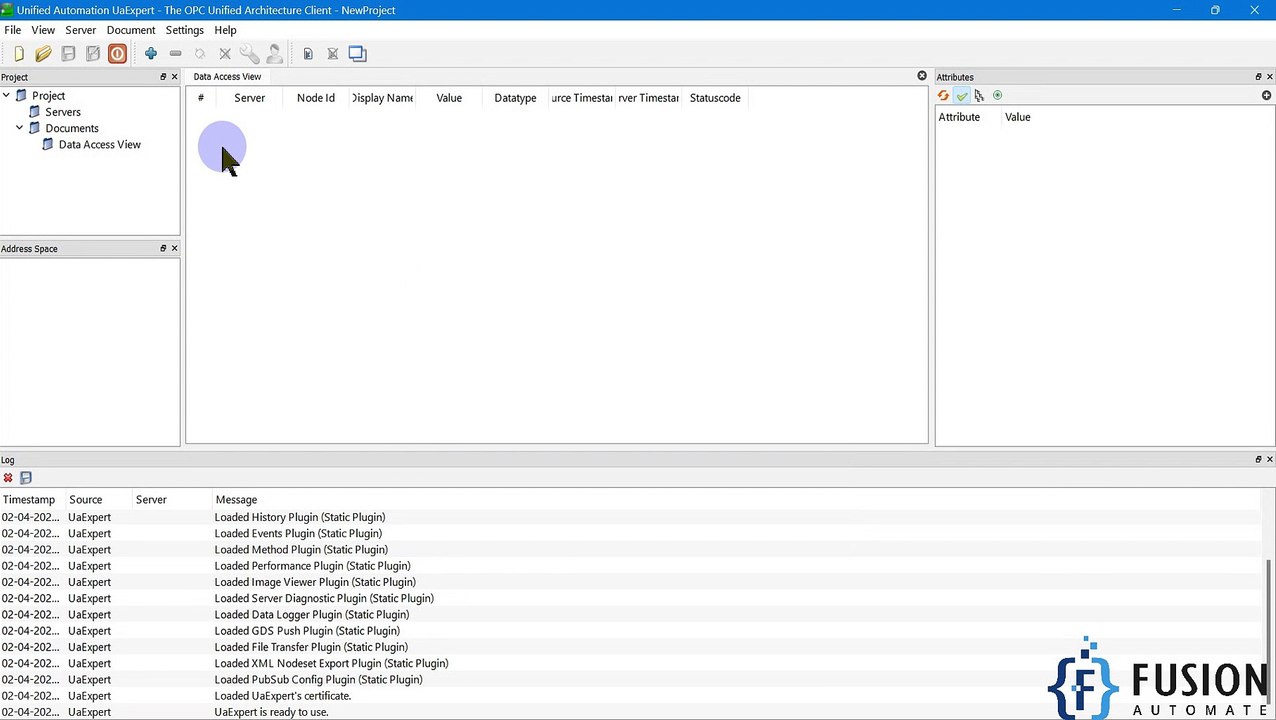Screen dimensions: 1276x720
Task: Select the Documents folder in tree
Action: coord(72,128)
